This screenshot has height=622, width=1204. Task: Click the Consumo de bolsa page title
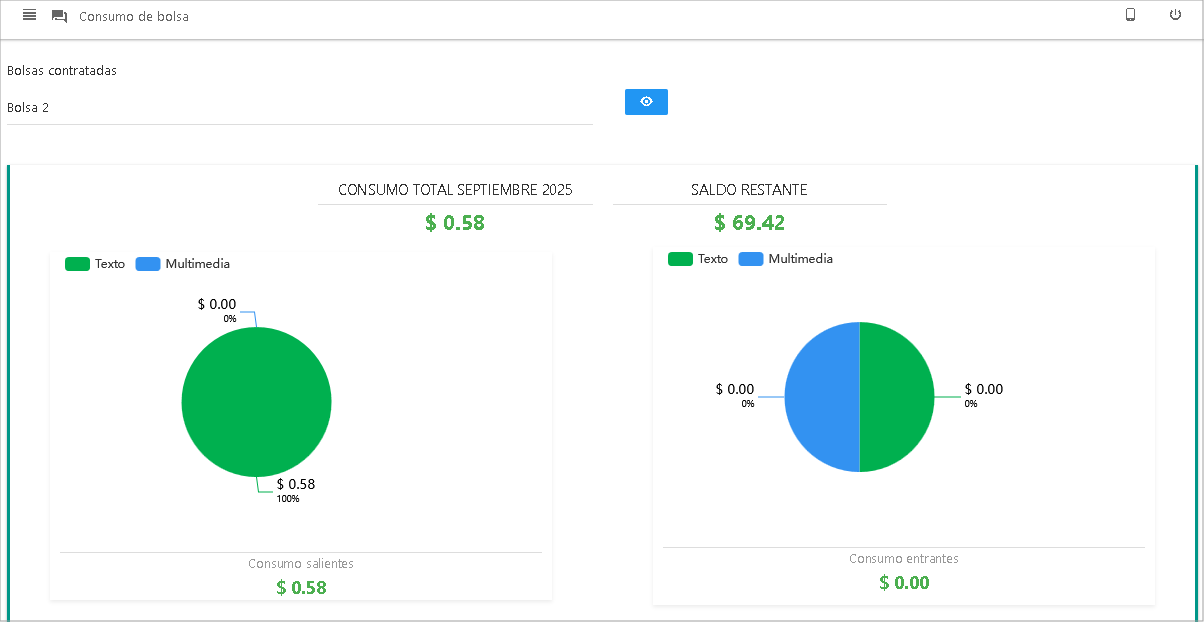click(133, 17)
